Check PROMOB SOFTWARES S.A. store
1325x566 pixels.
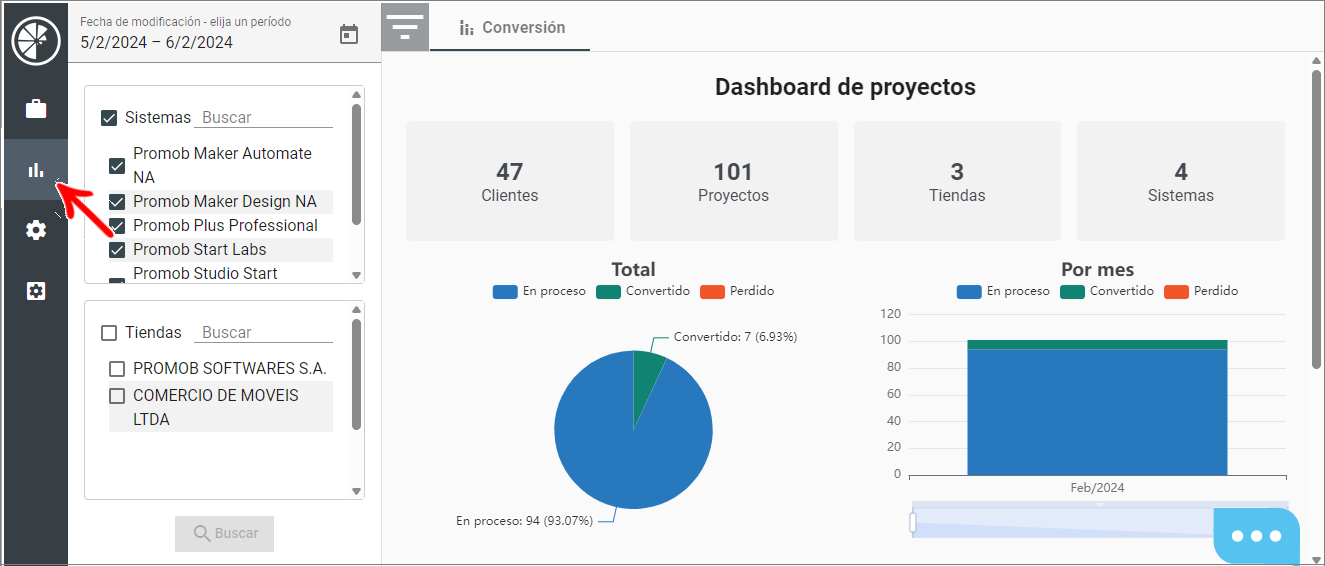point(117,369)
